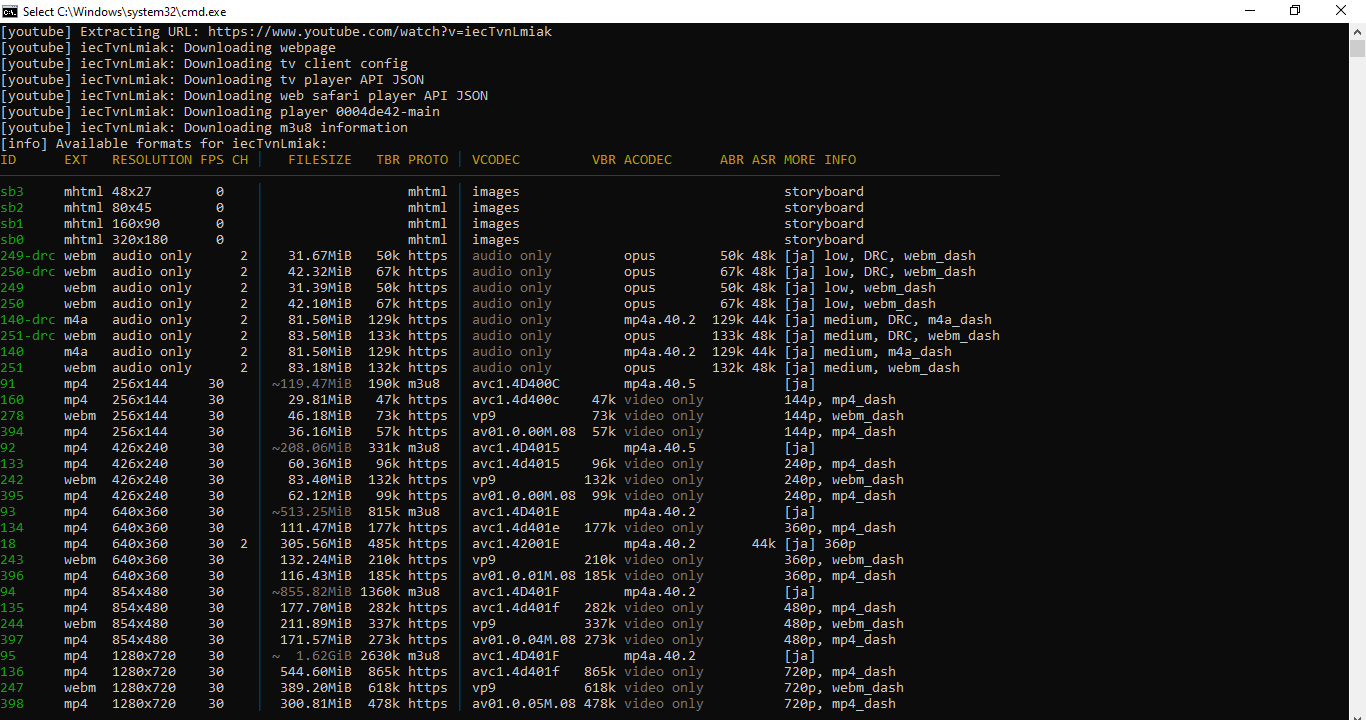Click the MORE INFO column header
Viewport: 1366px width, 720px height.
point(820,160)
